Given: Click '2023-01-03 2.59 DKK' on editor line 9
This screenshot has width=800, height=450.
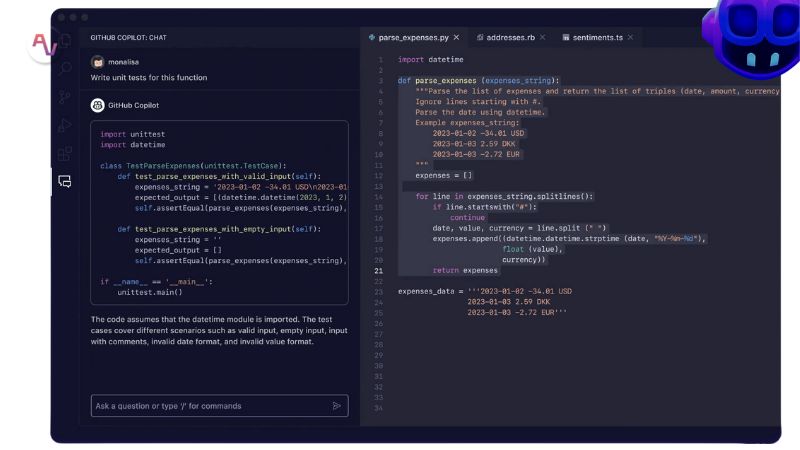Looking at the screenshot, I should click(474, 144).
